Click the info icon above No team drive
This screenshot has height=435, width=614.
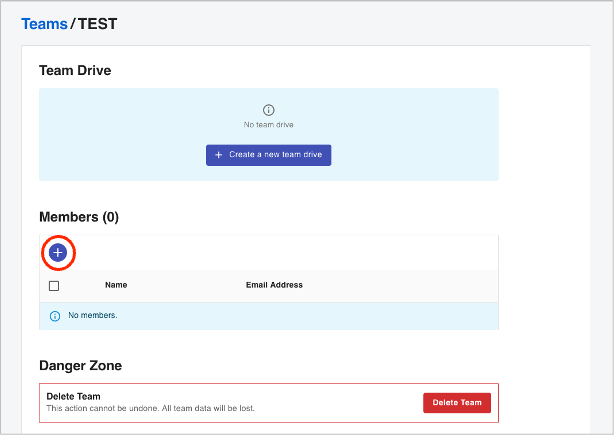(268, 110)
